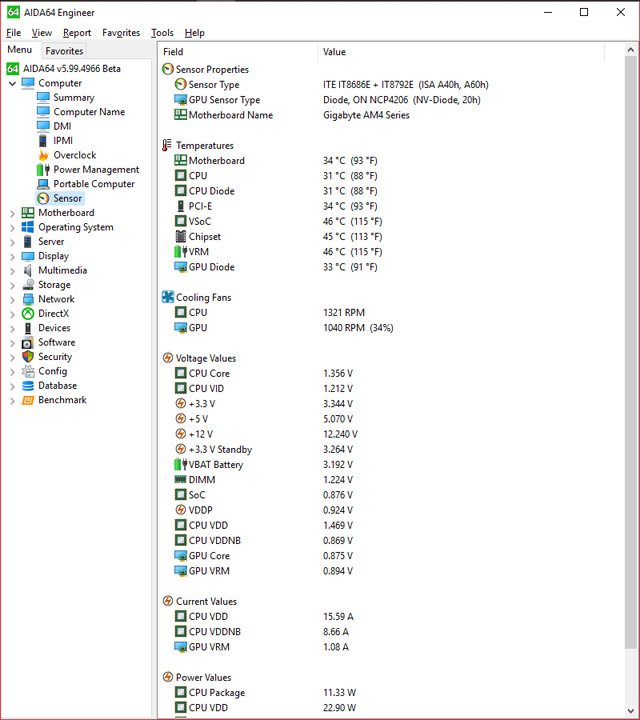
Task: Click the Multimedia speaker icon
Action: (x=28, y=270)
